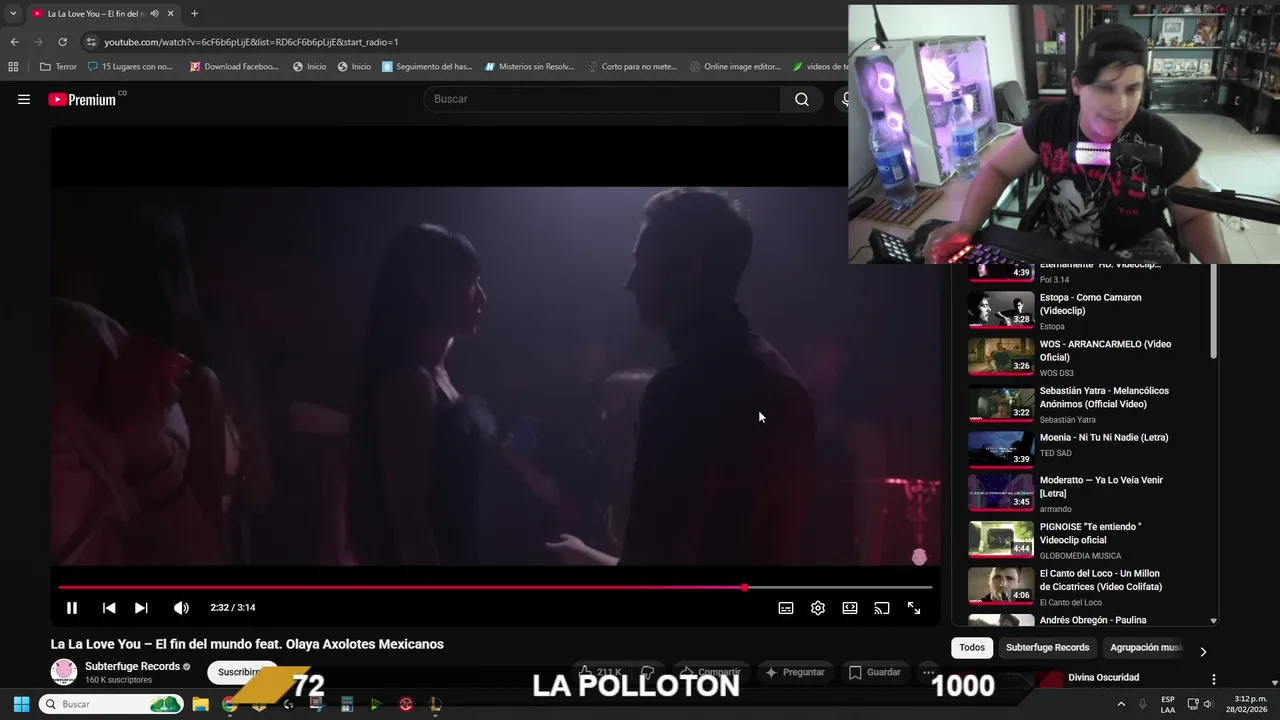The image size is (1280, 720).
Task: Open YouTube hamburger guide menu
Action: pyautogui.click(x=24, y=99)
